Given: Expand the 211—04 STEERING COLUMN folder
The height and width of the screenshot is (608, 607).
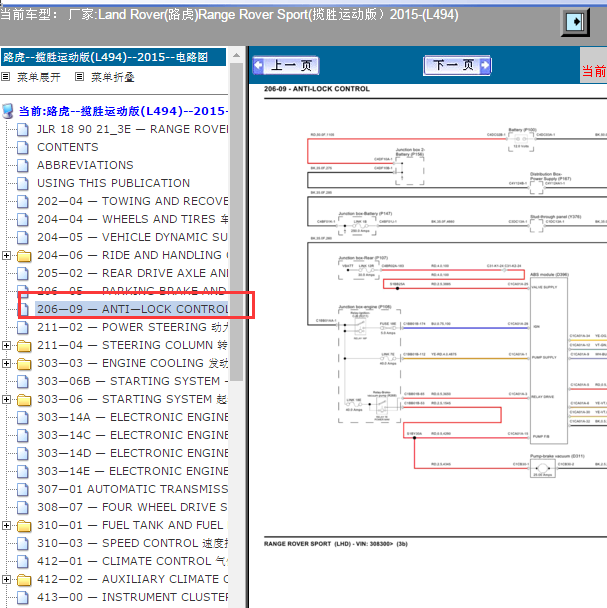Looking at the screenshot, I should click(6, 345).
